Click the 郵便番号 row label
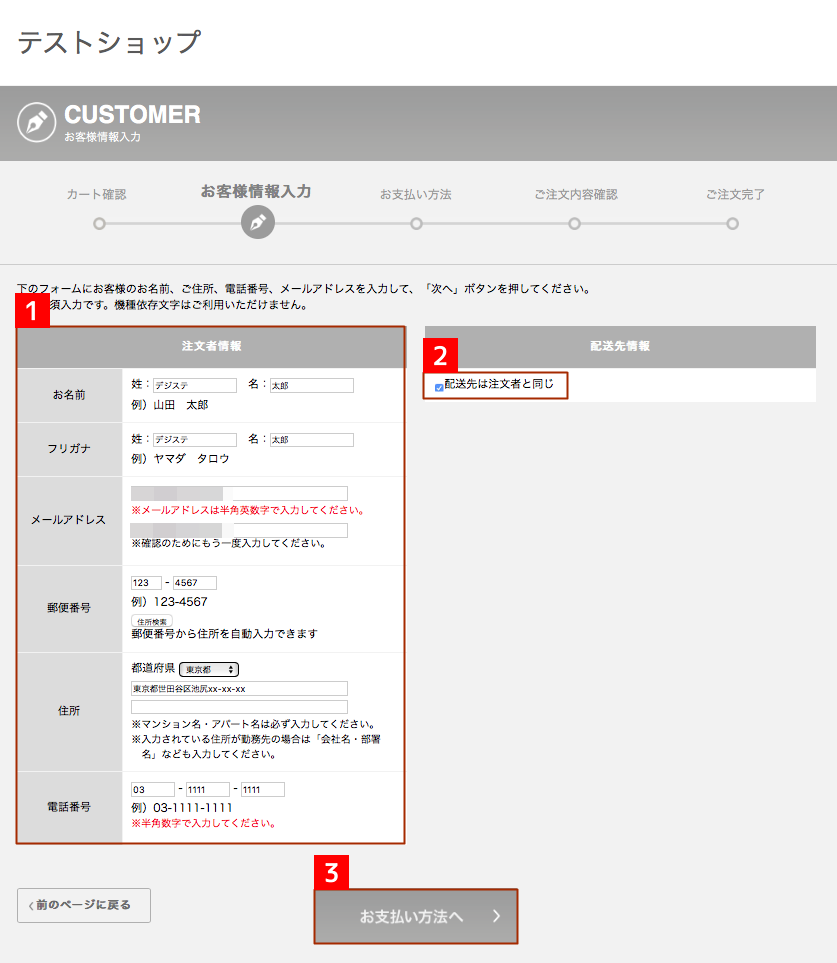Viewport: 837px width, 963px height. tap(69, 608)
